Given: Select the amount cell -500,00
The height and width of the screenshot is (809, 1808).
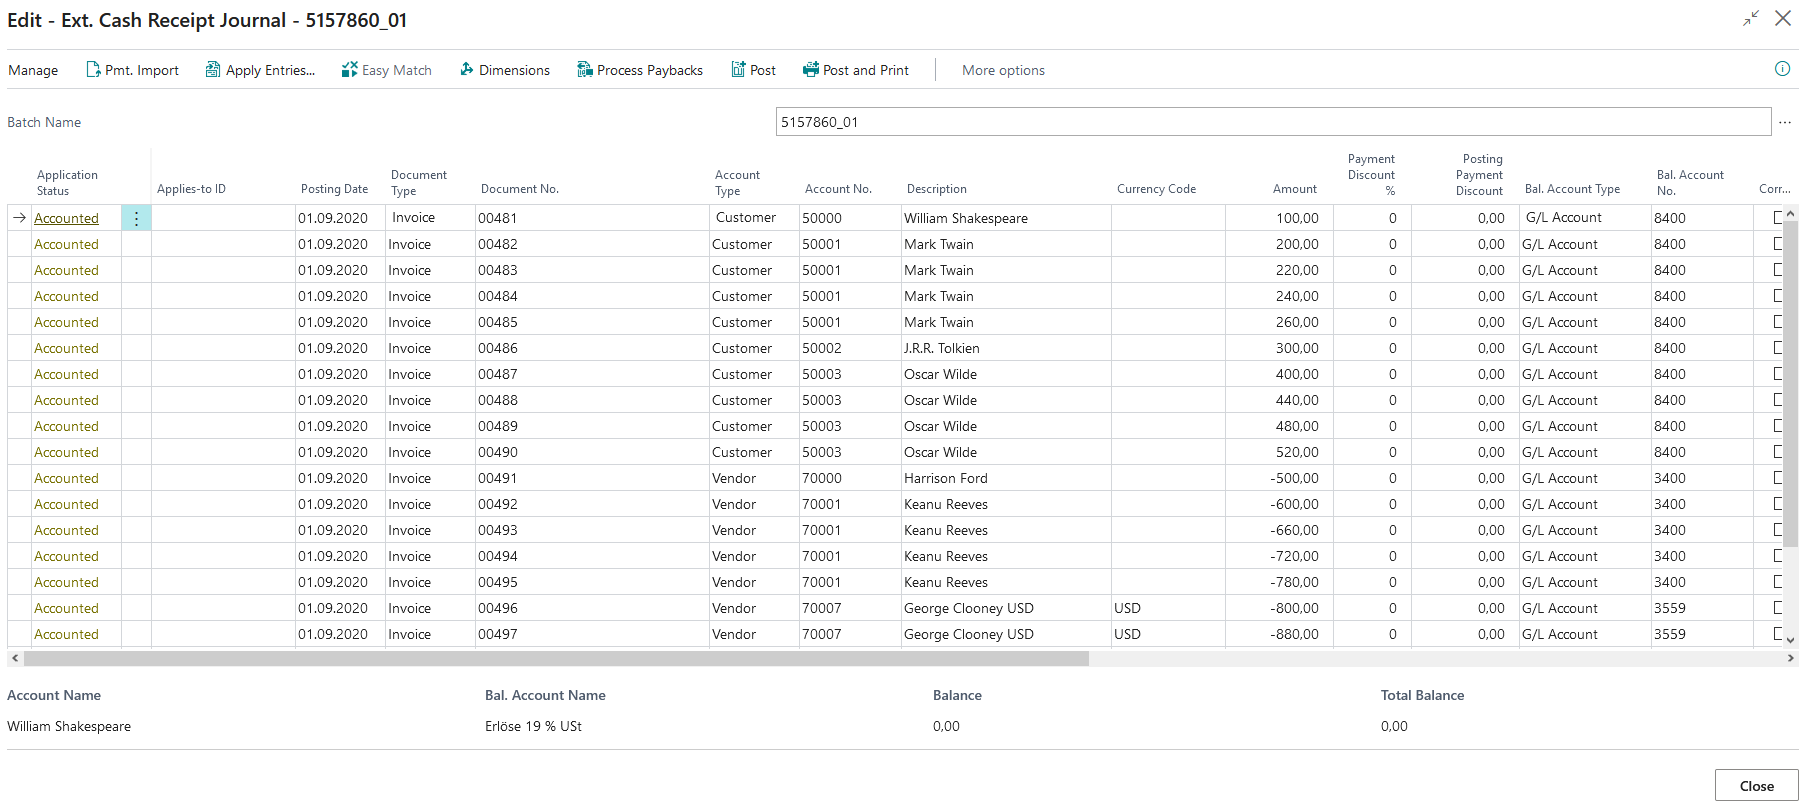Looking at the screenshot, I should coord(1279,478).
